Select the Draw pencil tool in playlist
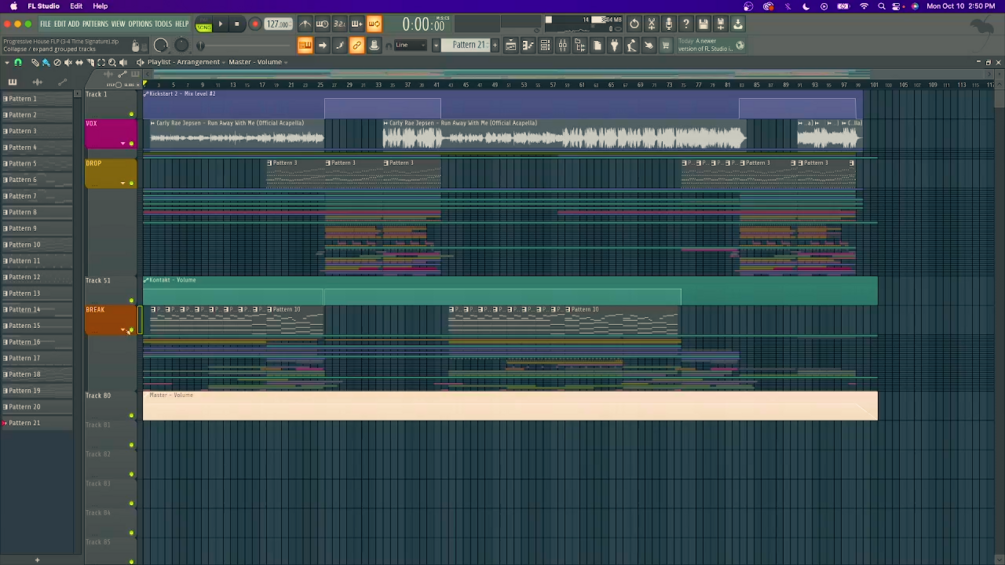The image size is (1005, 565). (35, 62)
